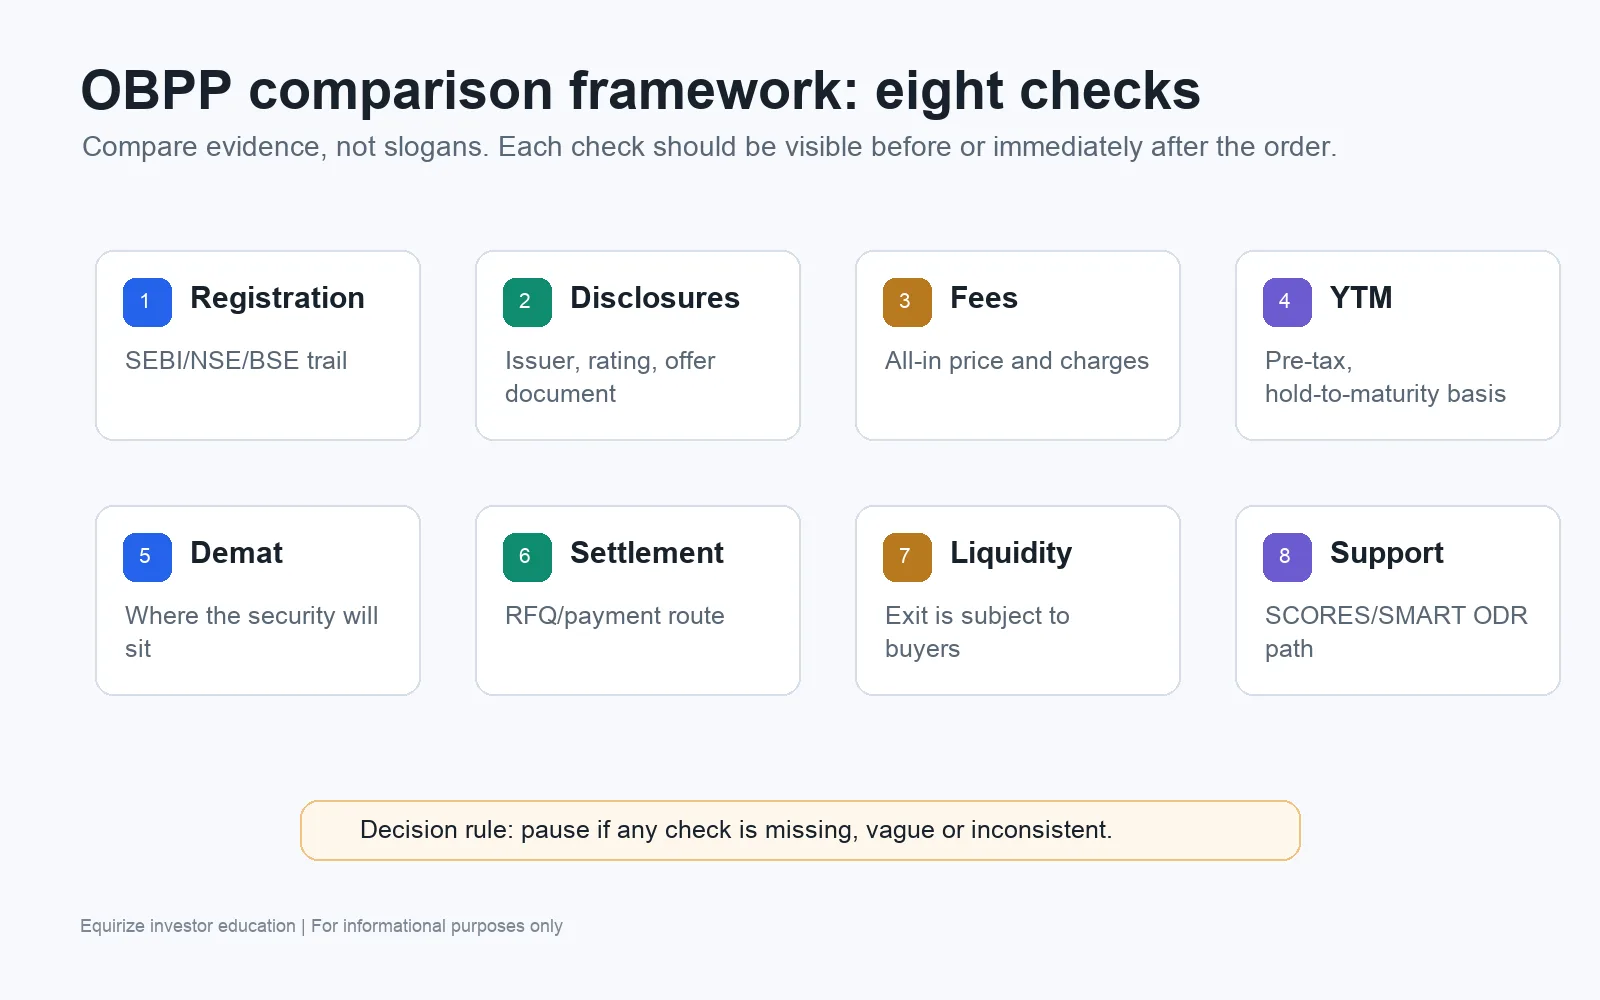1600x1000 pixels.
Task: Click SCORES/SMART ODR path description
Action: click(x=1396, y=632)
